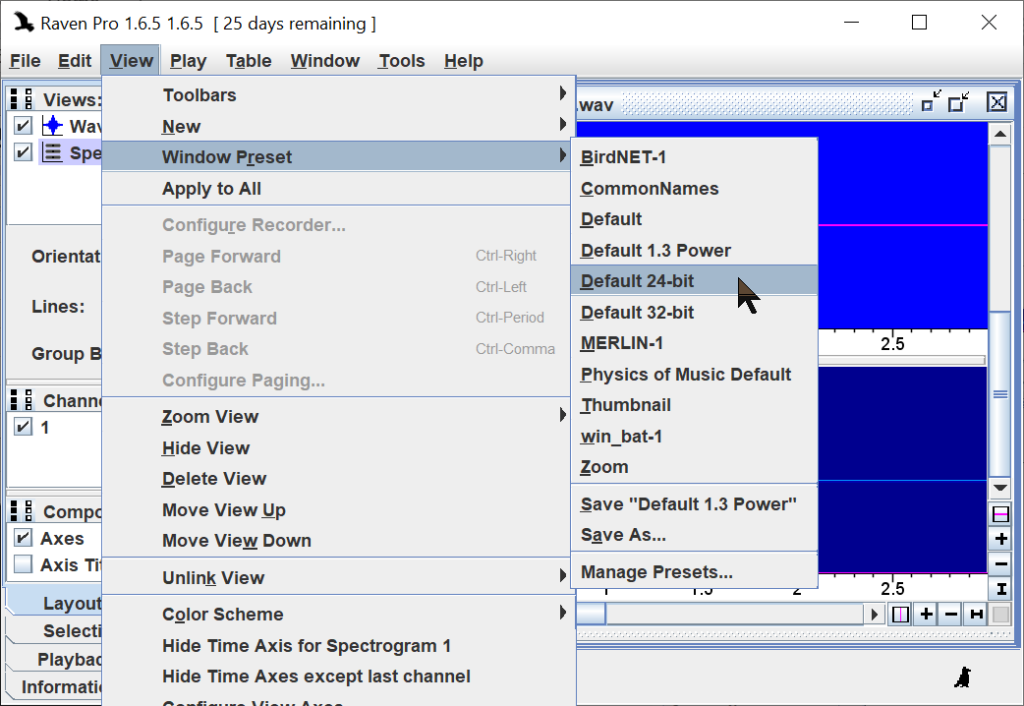Select the Thumbnail window preset
Image resolution: width=1024 pixels, height=706 pixels.
[694, 405]
